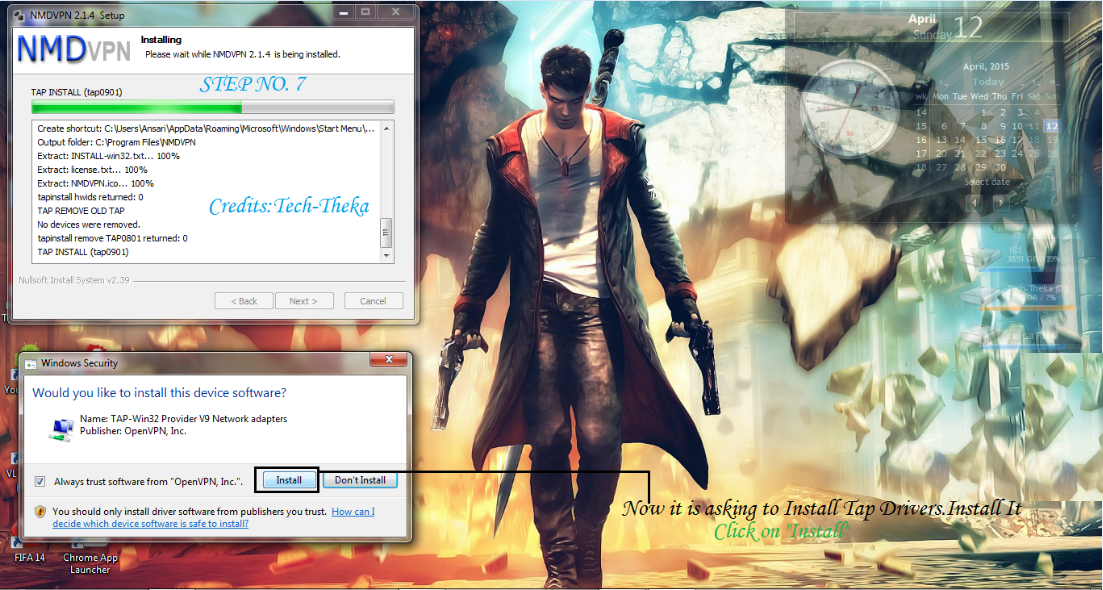Uncheck Always trust software from OpenVPN, Inc.
The width and height of the screenshot is (1103, 590).
tap(39, 482)
